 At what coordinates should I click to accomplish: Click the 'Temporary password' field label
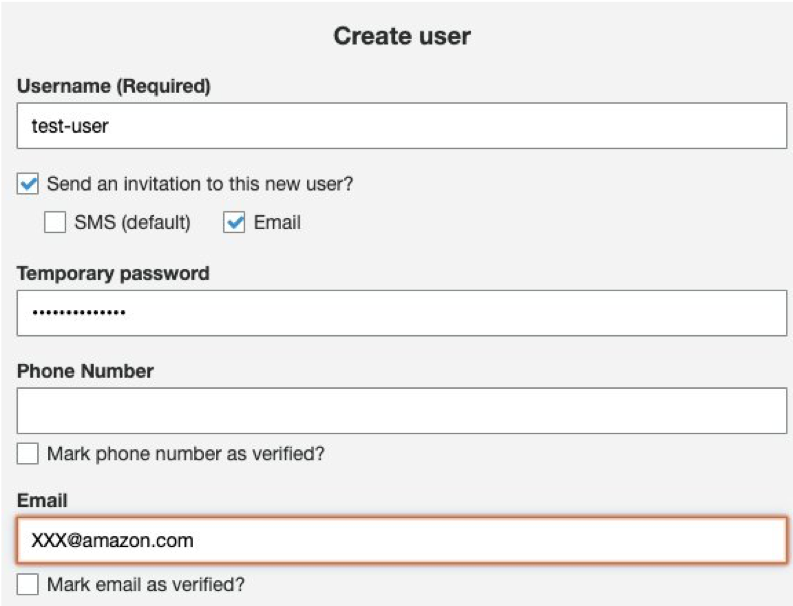coord(113,273)
